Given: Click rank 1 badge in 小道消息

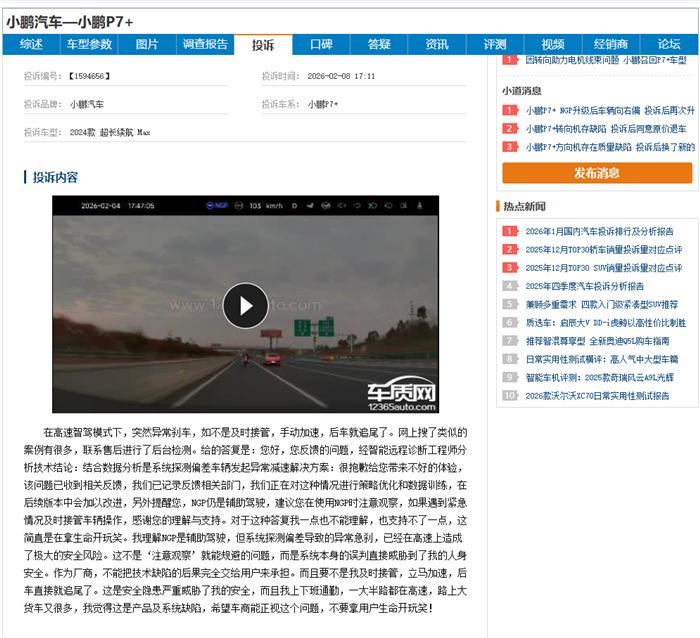Looking at the screenshot, I should (x=510, y=110).
